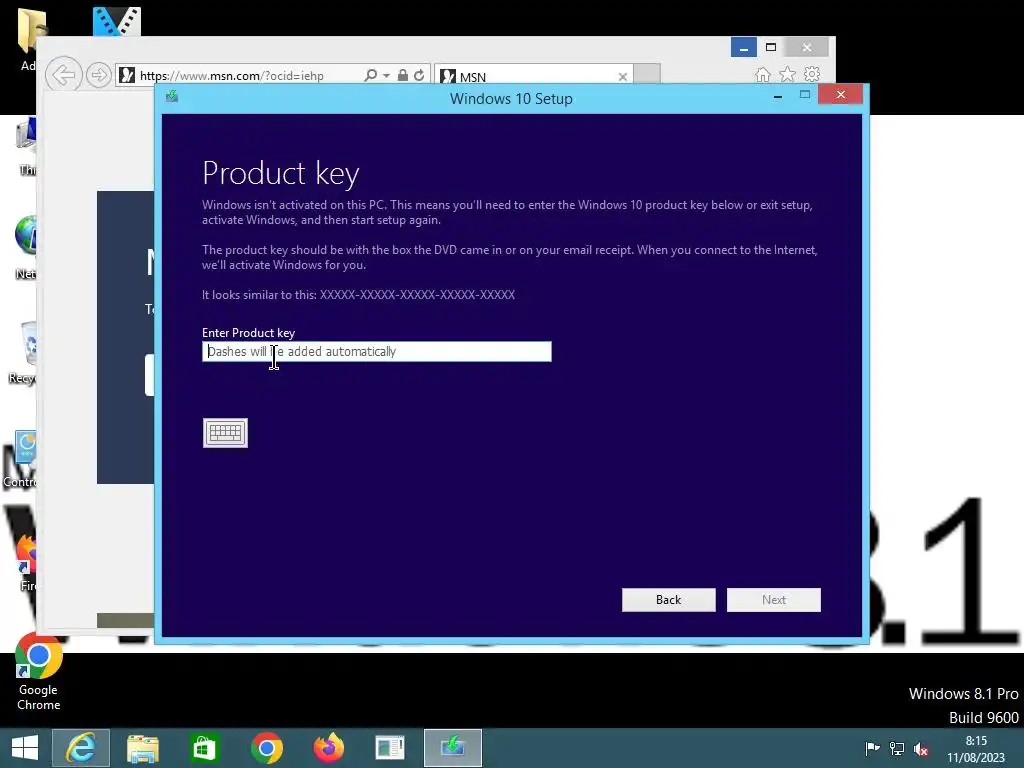Go back in Internet Explorer
This screenshot has height=768, width=1024.
63,75
